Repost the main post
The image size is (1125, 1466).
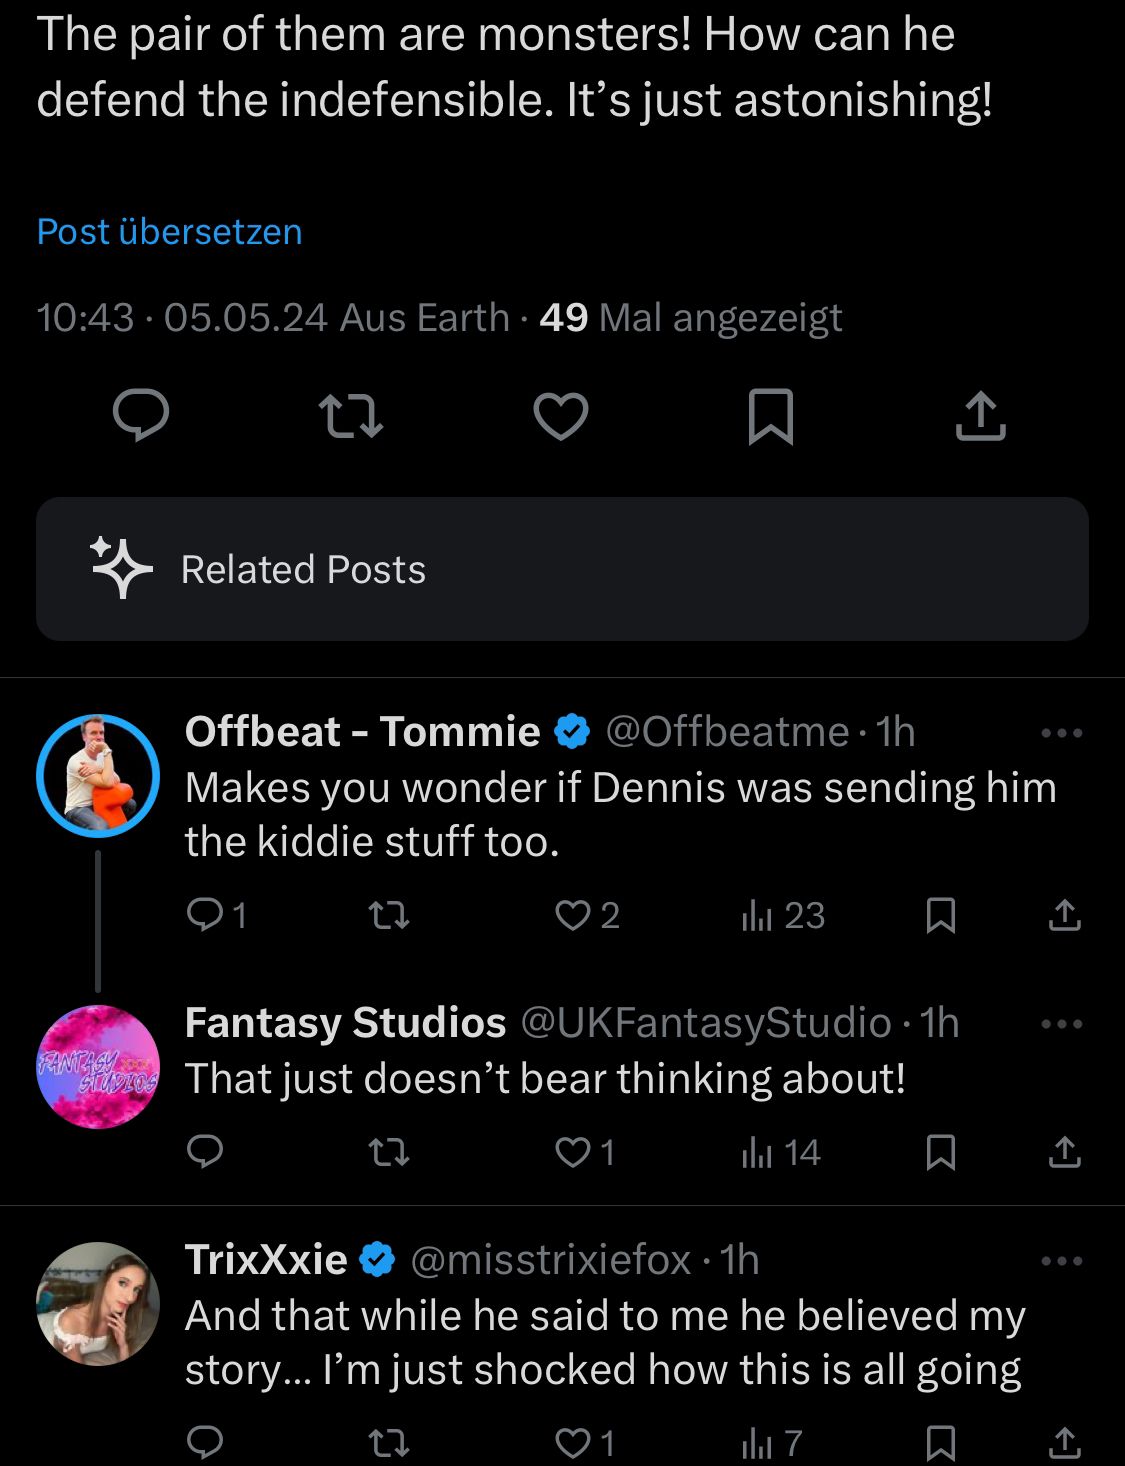point(350,416)
